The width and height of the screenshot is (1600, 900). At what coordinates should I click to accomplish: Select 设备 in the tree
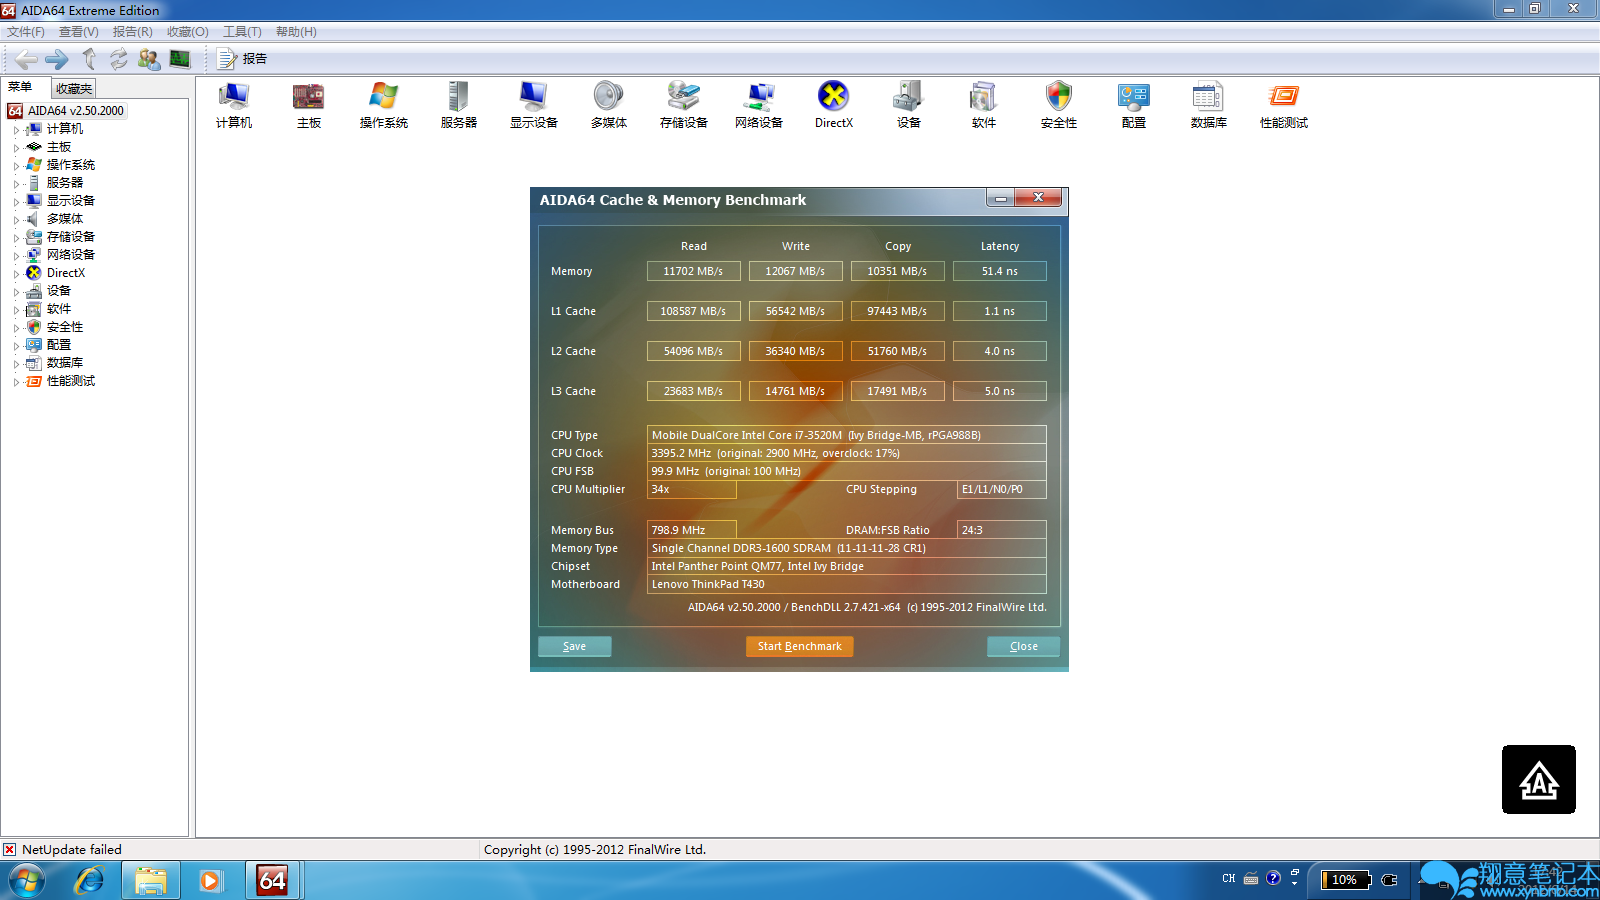tap(59, 291)
